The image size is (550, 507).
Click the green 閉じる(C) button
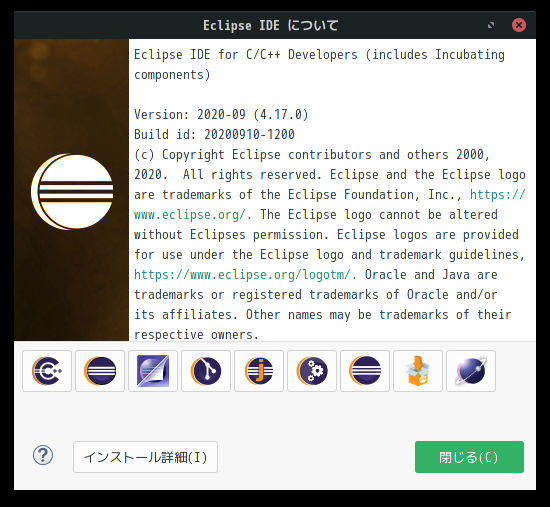[469, 457]
